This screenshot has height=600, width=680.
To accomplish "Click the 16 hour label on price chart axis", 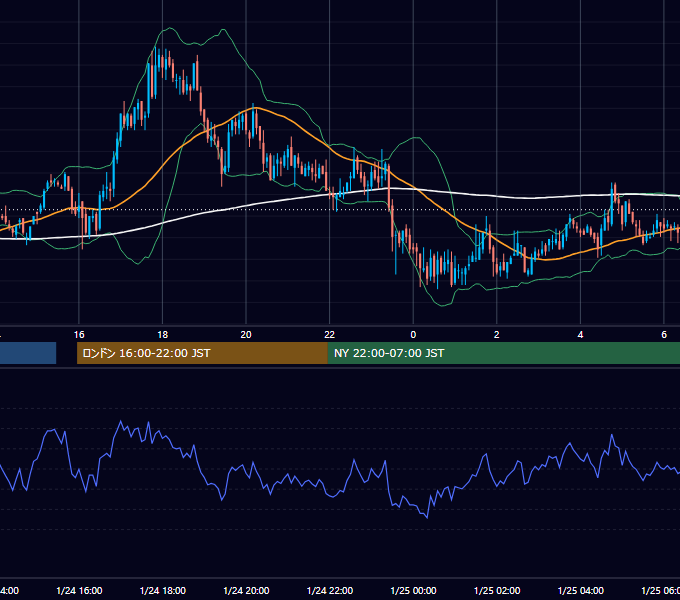I will click(79, 335).
